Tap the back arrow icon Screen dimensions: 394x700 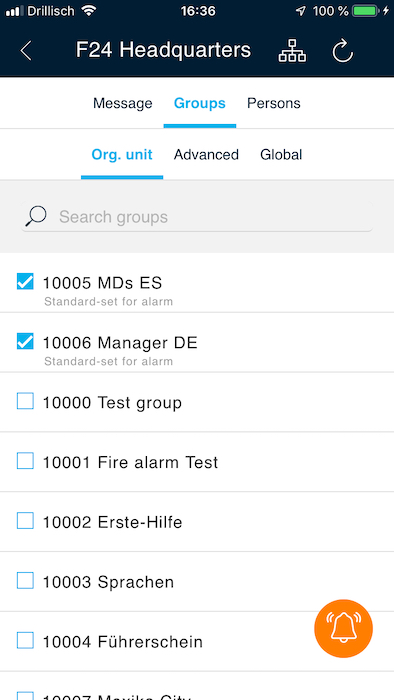coord(26,50)
